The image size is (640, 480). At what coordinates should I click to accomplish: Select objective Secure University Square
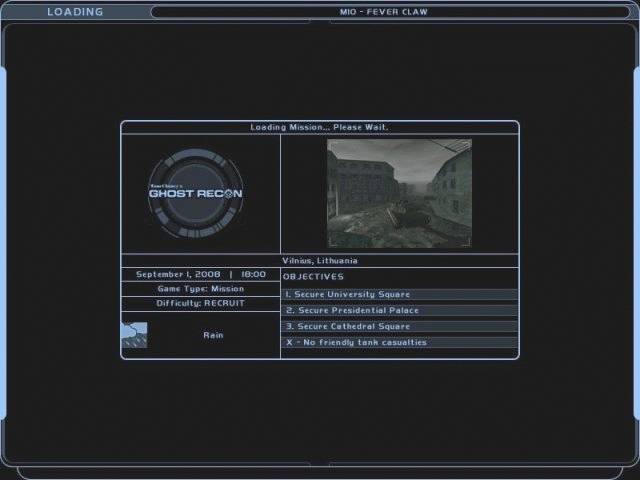pos(347,295)
